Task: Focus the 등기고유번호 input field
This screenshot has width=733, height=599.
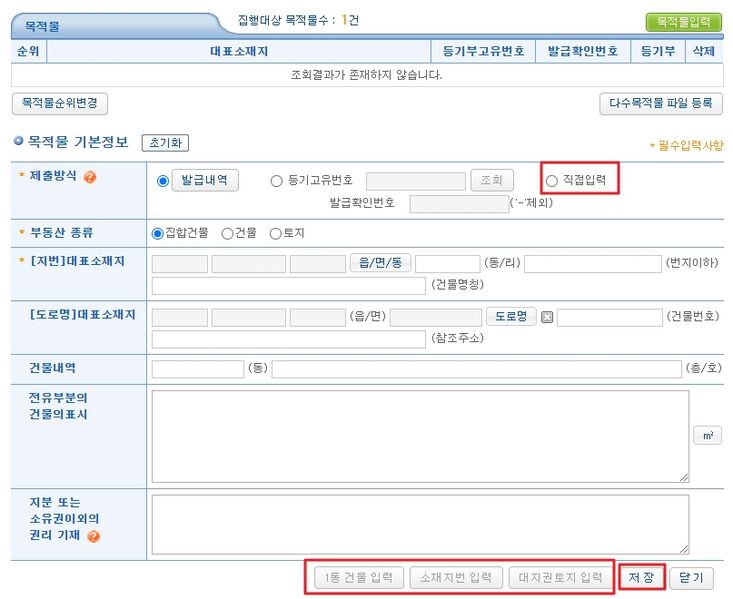Action: coord(416,181)
